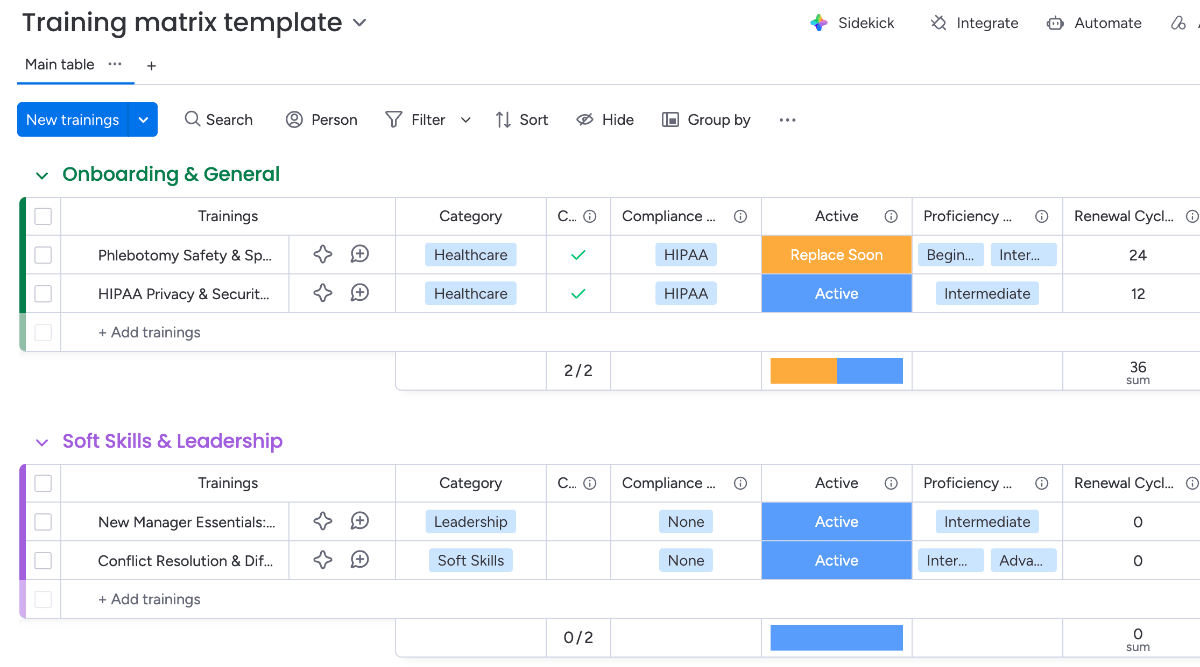Screen dimensions: 1200x667
Task: Show info for Compliance column in Onboarding group
Action: click(740, 216)
